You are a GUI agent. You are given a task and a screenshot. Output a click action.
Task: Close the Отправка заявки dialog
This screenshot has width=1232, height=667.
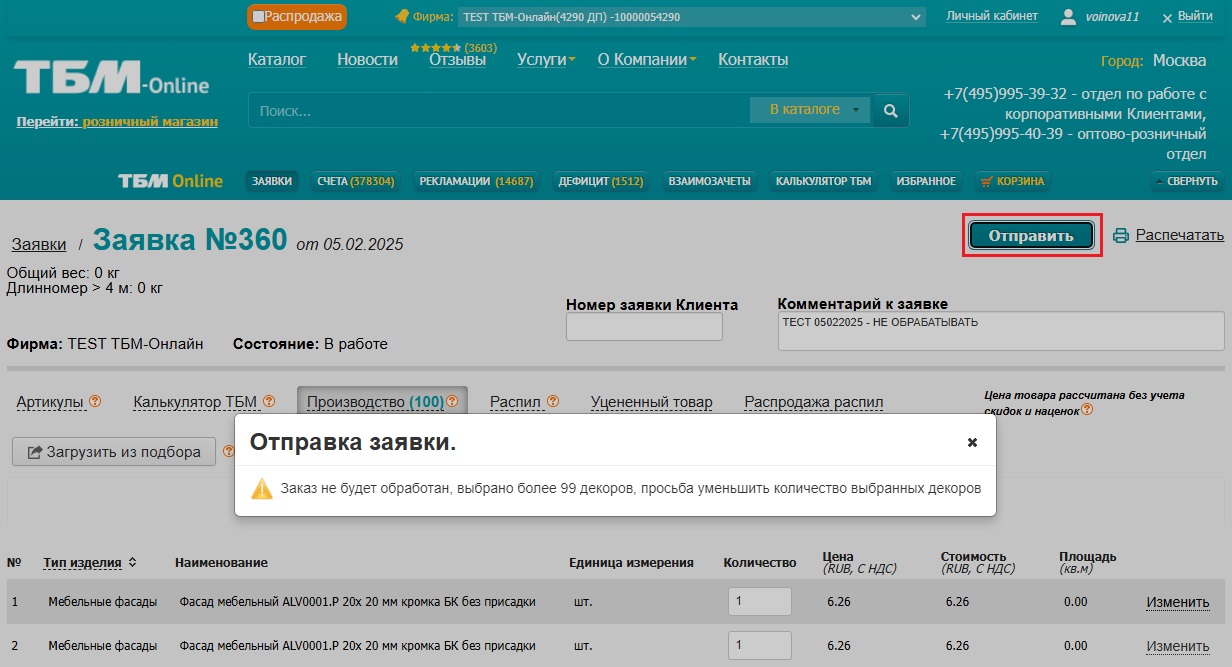pyautogui.click(x=972, y=442)
